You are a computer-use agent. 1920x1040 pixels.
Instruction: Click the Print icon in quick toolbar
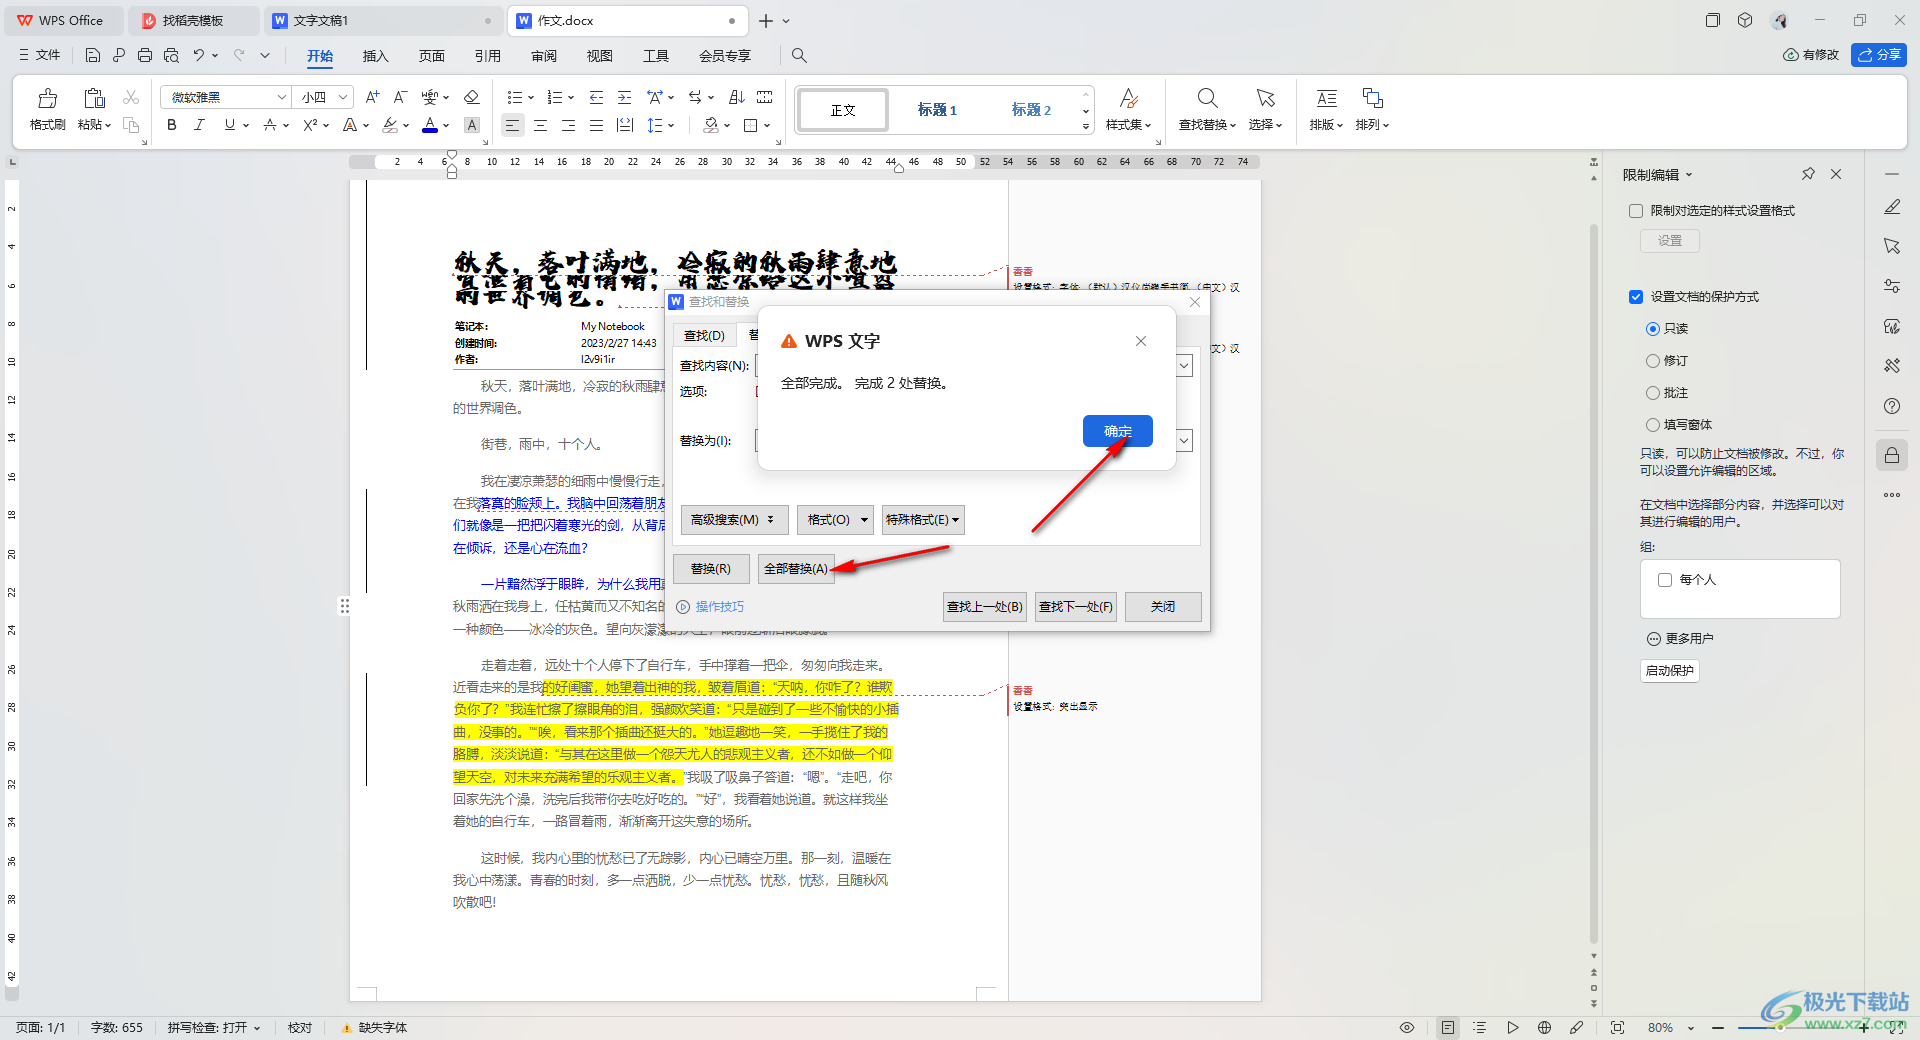145,55
